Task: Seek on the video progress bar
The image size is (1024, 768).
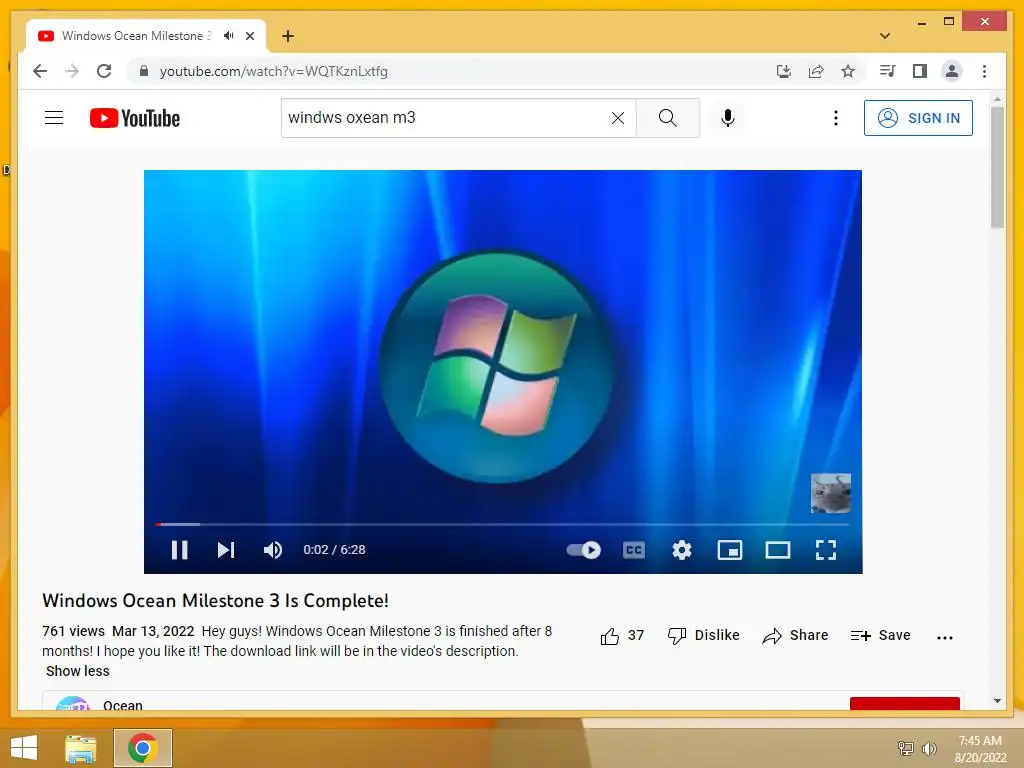Action: point(503,524)
